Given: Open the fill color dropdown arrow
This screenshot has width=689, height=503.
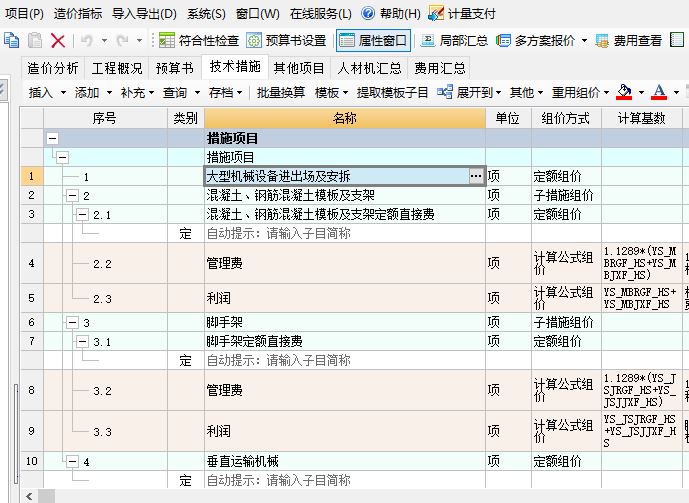Looking at the screenshot, I should click(642, 93).
